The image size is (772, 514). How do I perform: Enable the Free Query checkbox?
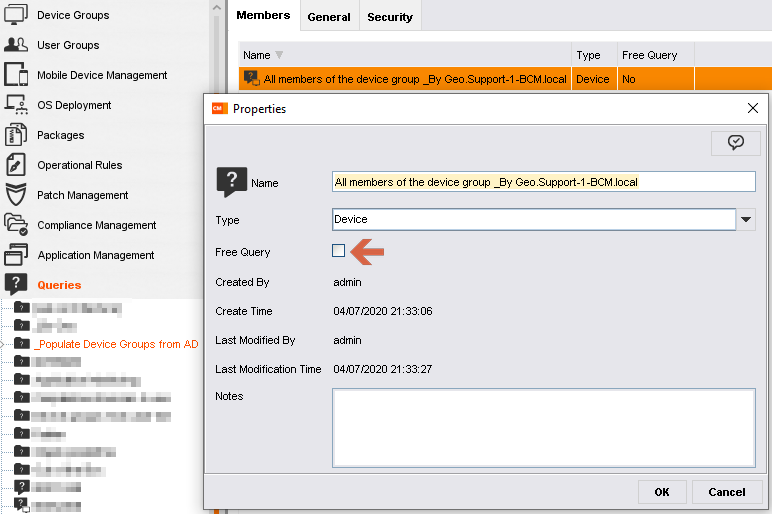click(x=339, y=252)
